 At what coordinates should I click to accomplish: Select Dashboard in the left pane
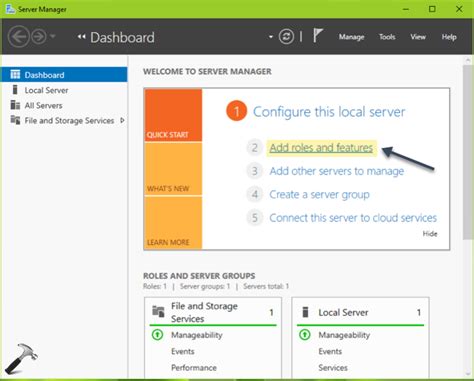64,75
